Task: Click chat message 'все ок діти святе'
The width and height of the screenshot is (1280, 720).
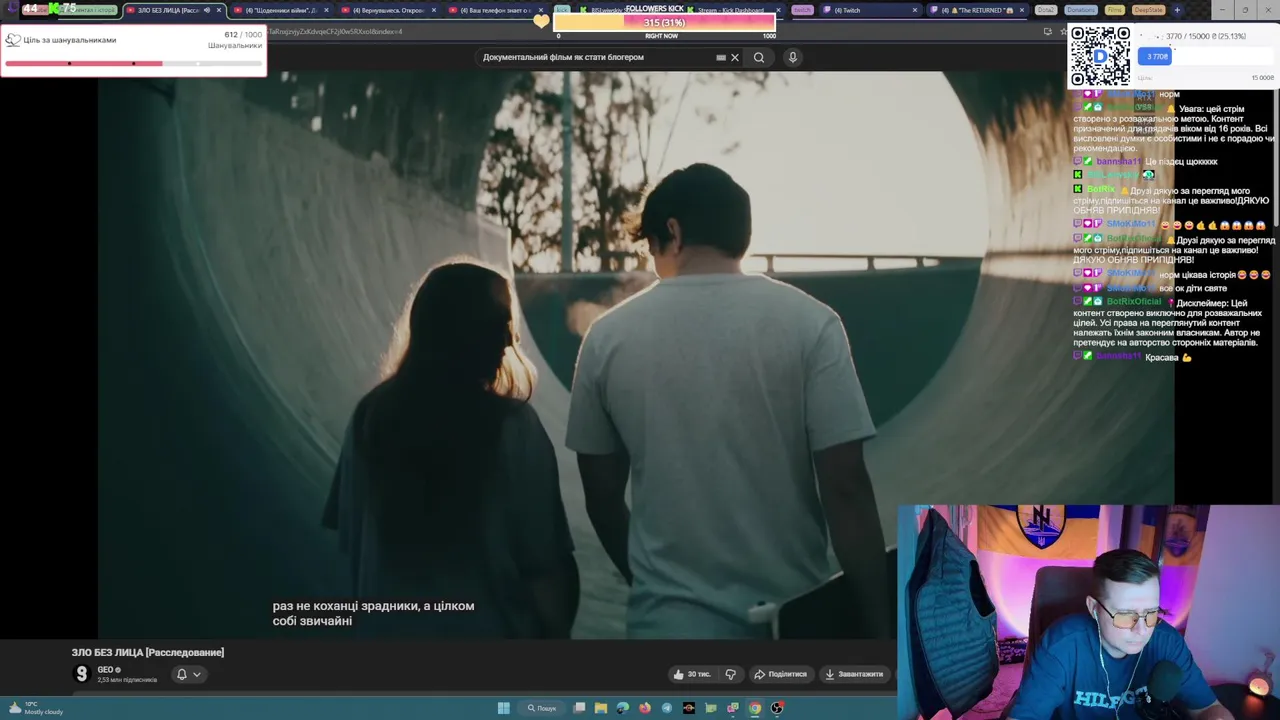Action: pos(1193,288)
